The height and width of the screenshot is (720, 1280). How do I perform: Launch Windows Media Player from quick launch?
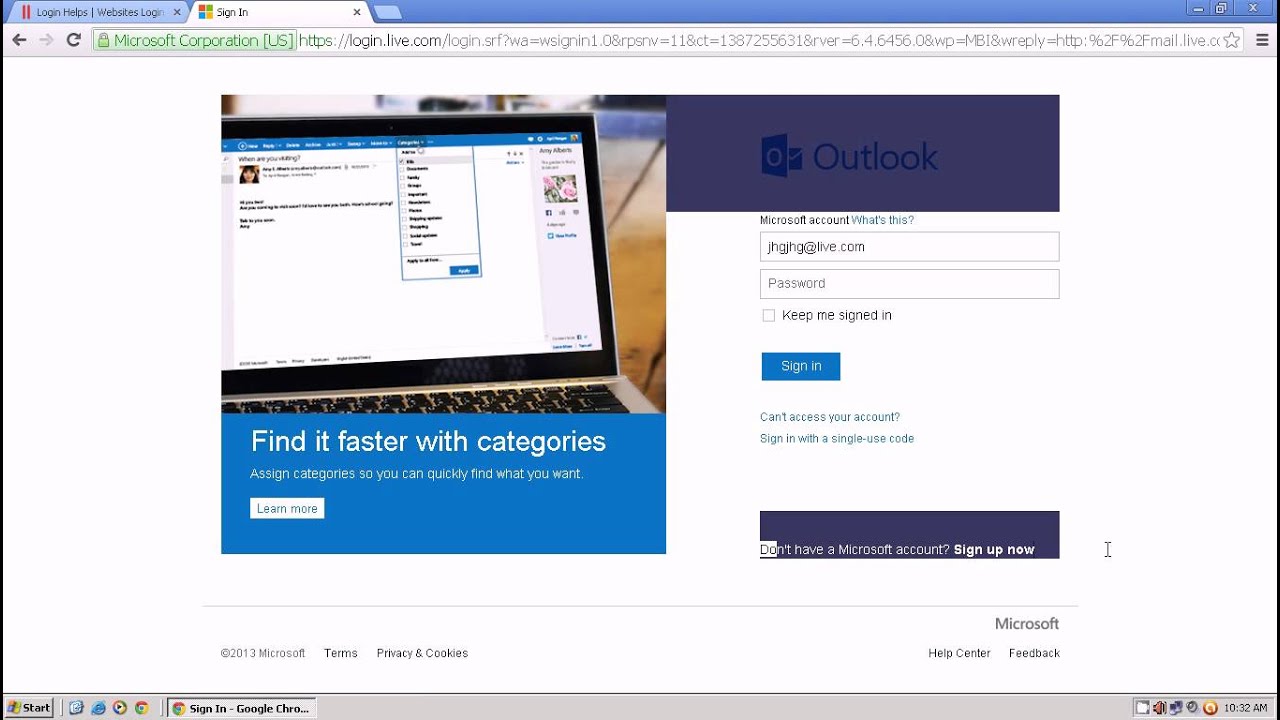click(120, 708)
